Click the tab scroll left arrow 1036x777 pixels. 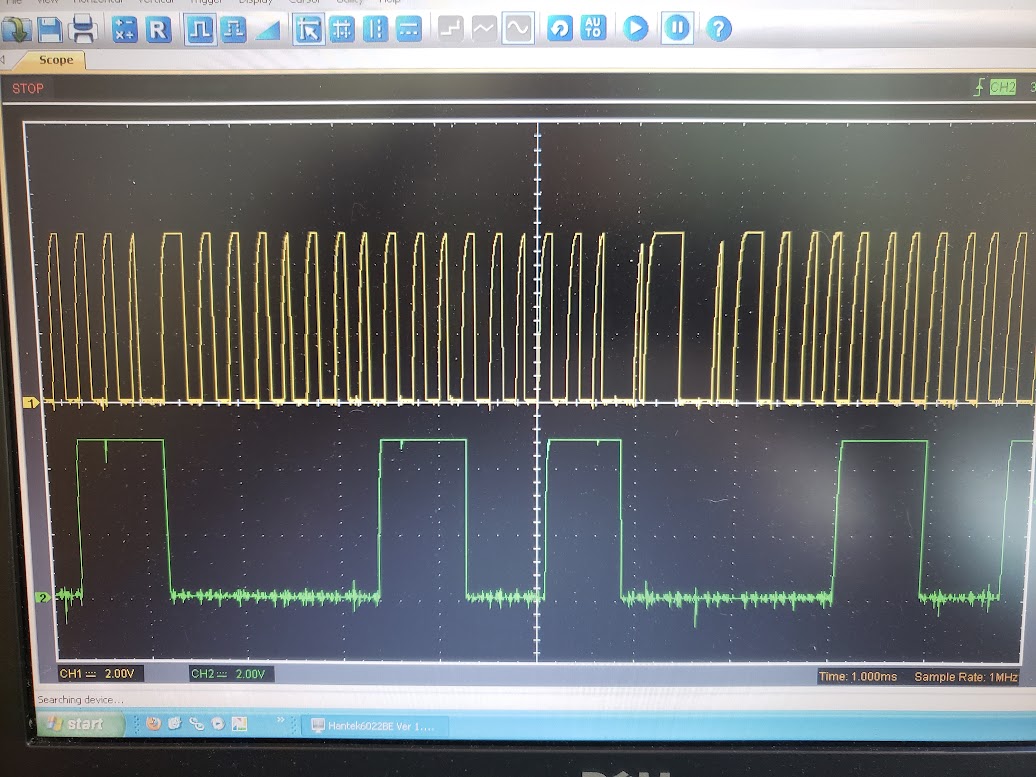tap(3, 61)
